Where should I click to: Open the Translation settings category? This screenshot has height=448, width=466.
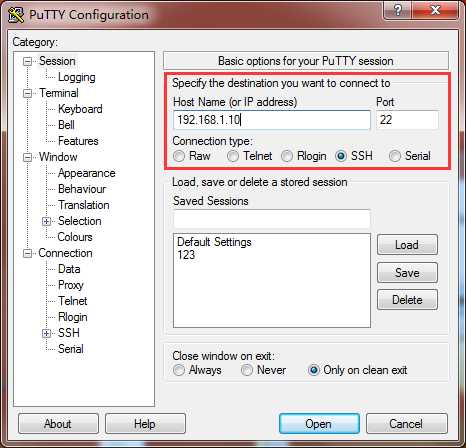point(83,205)
